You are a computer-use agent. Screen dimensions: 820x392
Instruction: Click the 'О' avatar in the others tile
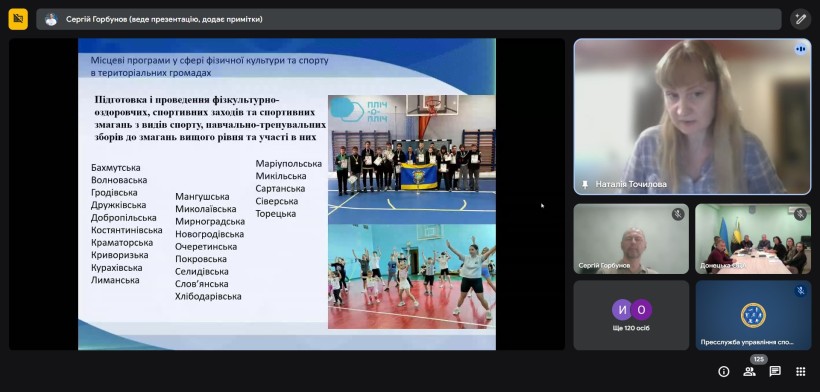(x=641, y=309)
